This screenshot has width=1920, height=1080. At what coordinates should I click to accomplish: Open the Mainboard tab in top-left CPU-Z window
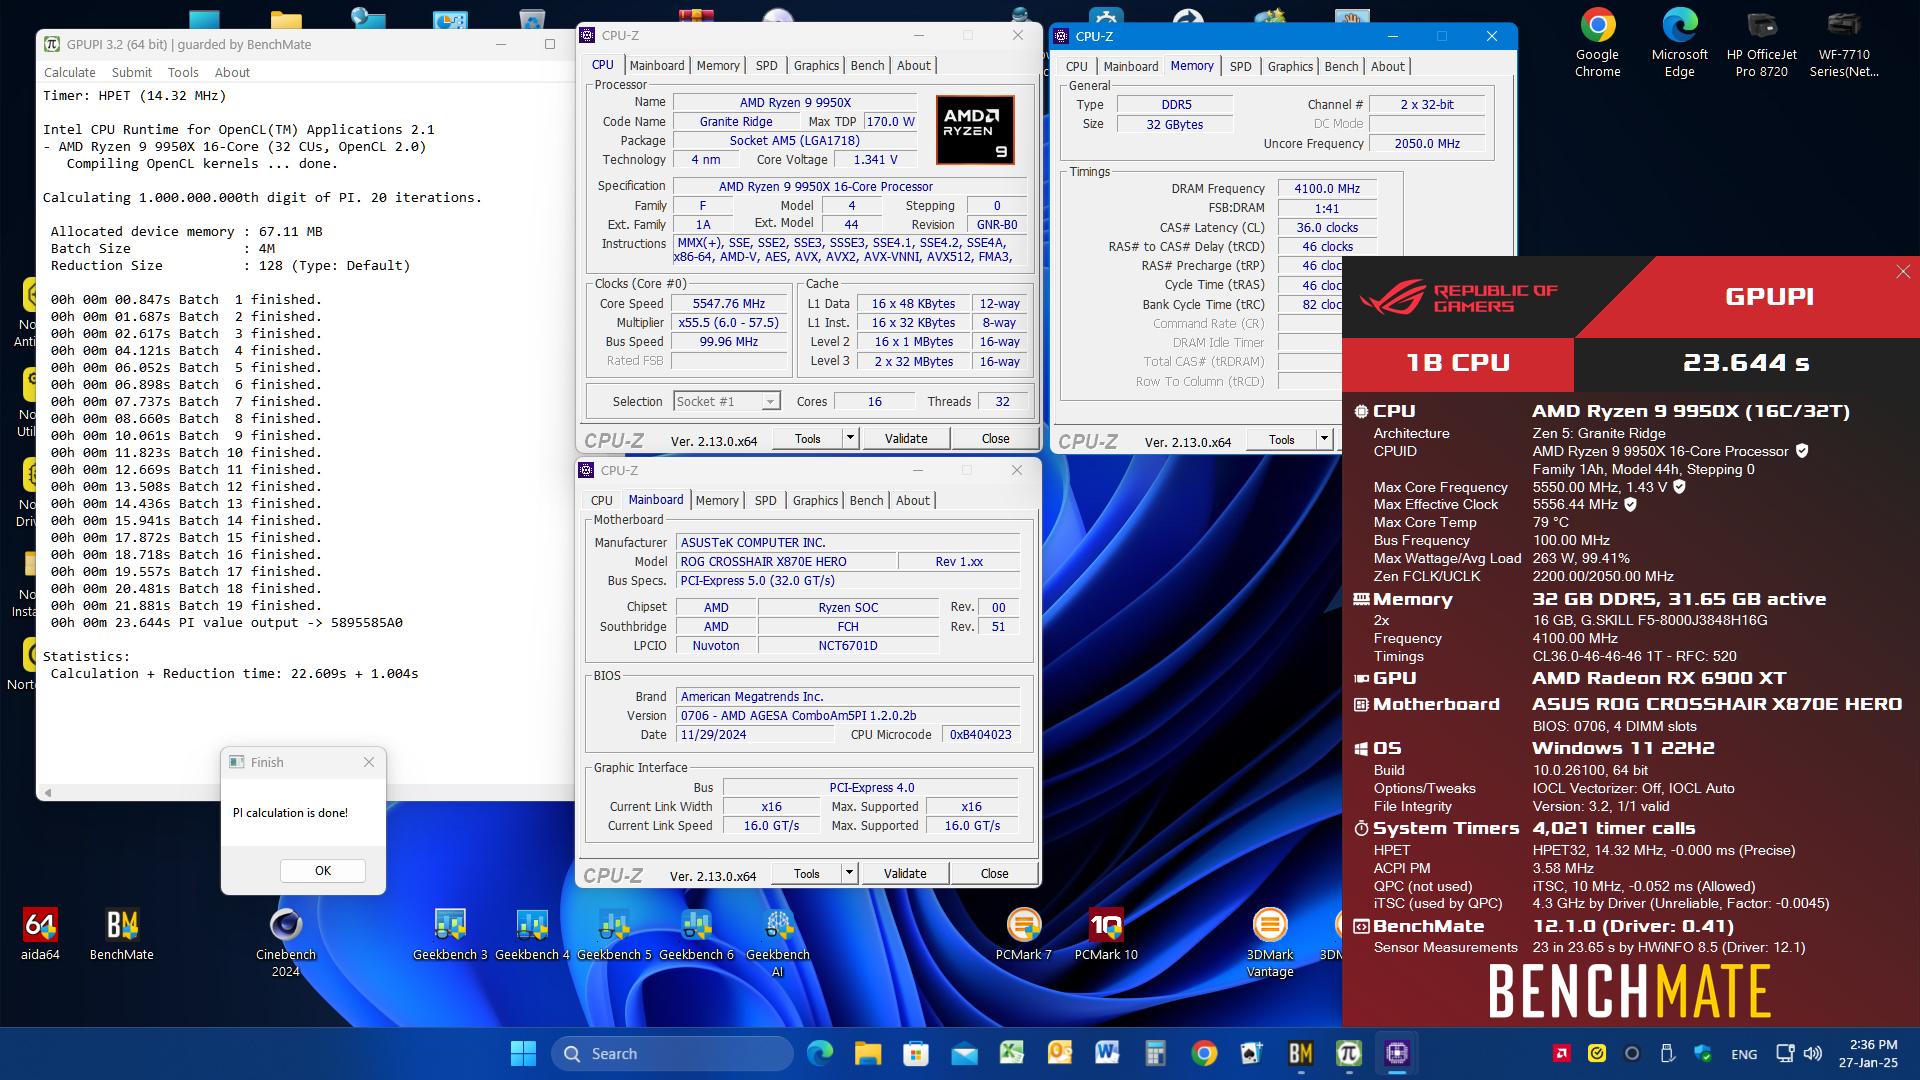point(657,65)
